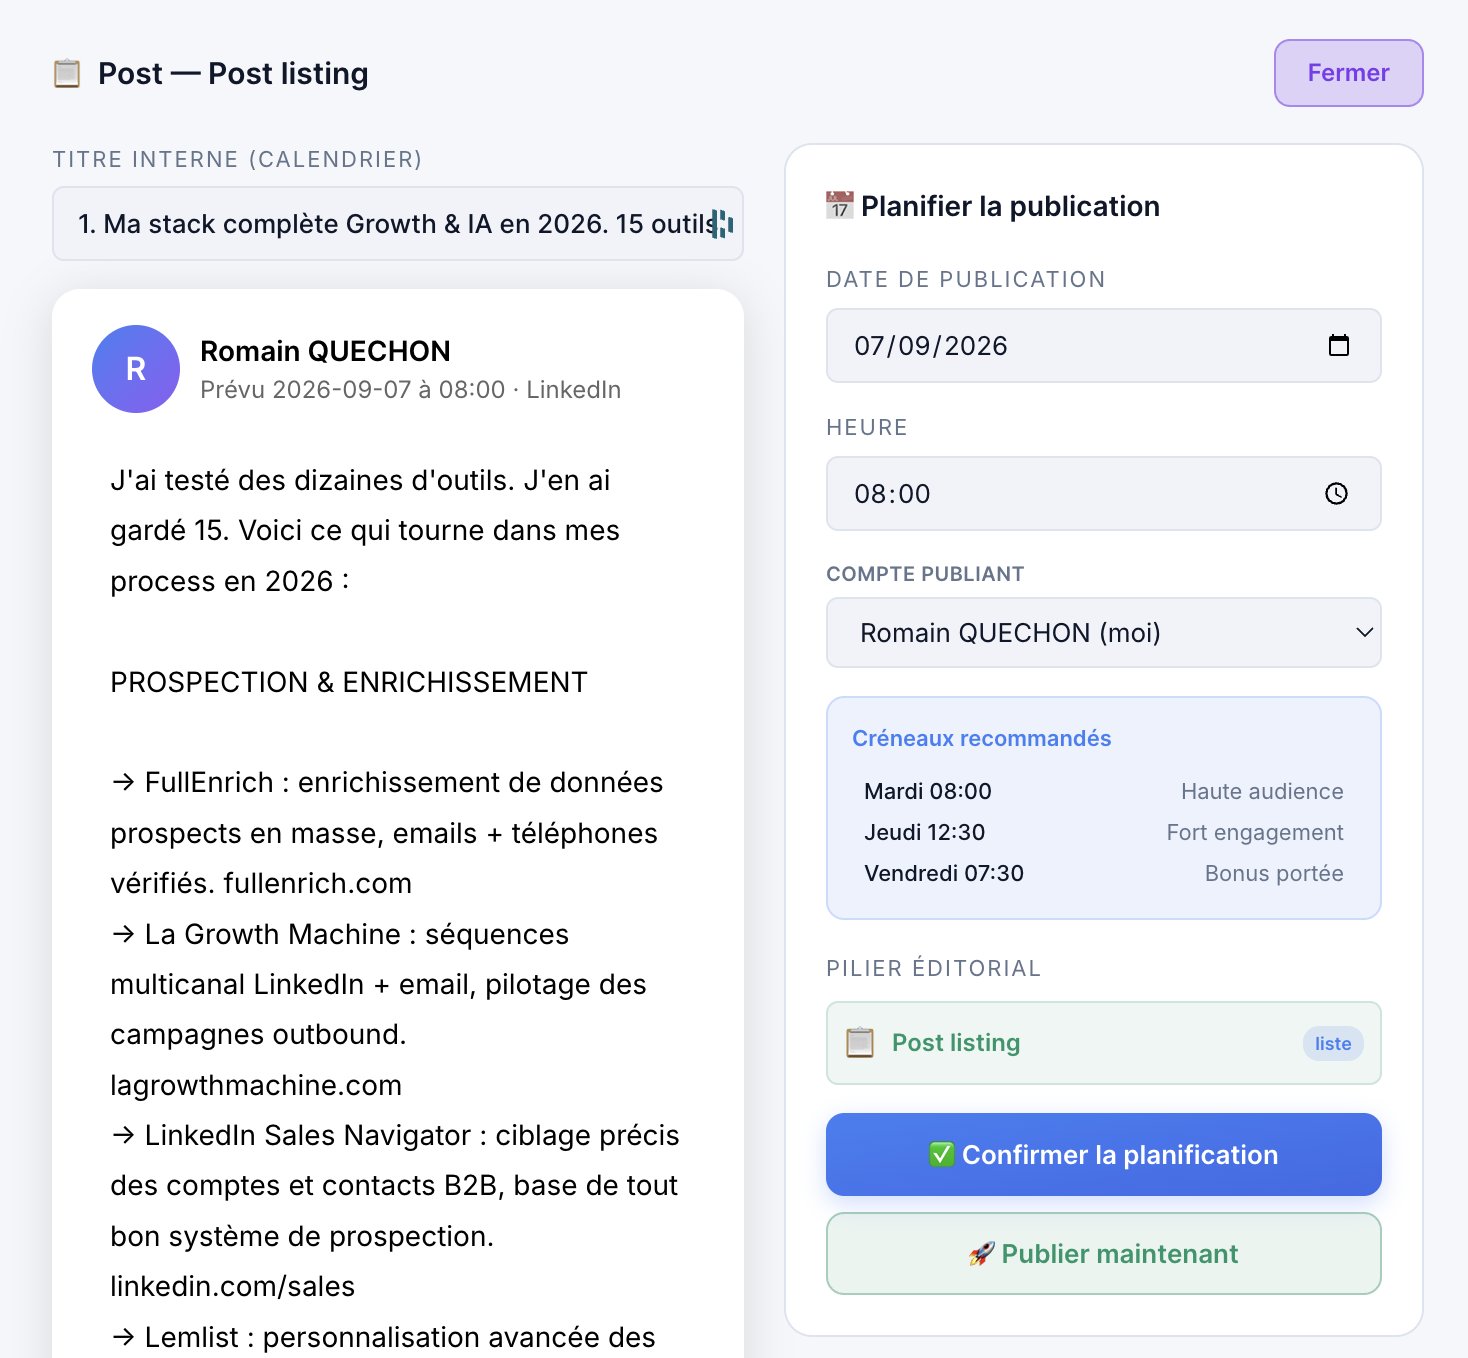
Task: Select the Post listing editorial pillar
Action: [x=1104, y=1043]
